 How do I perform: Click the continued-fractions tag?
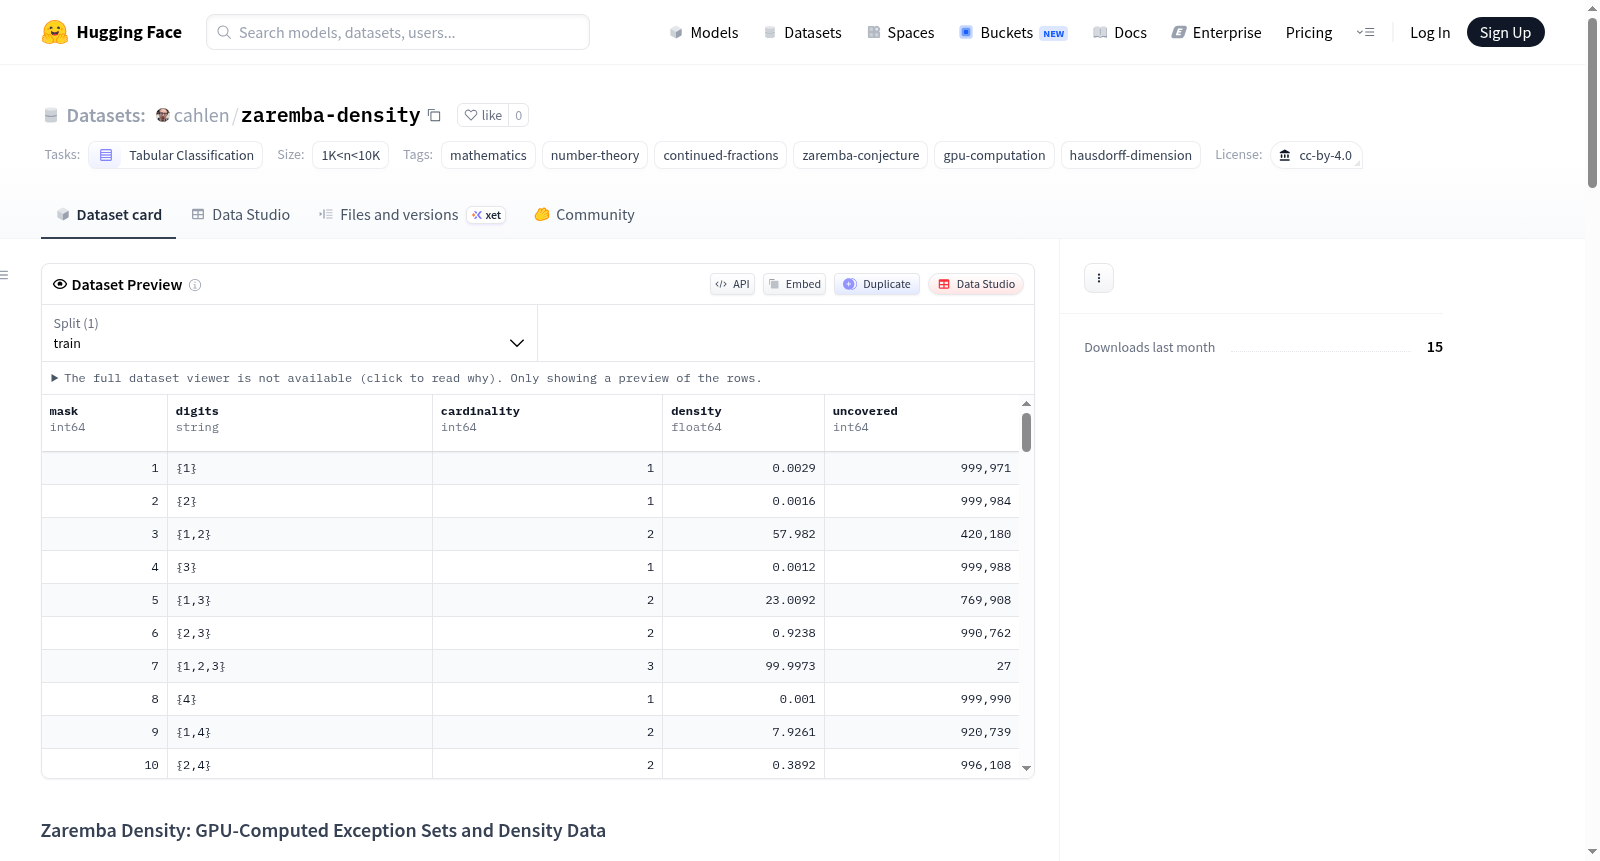click(721, 155)
